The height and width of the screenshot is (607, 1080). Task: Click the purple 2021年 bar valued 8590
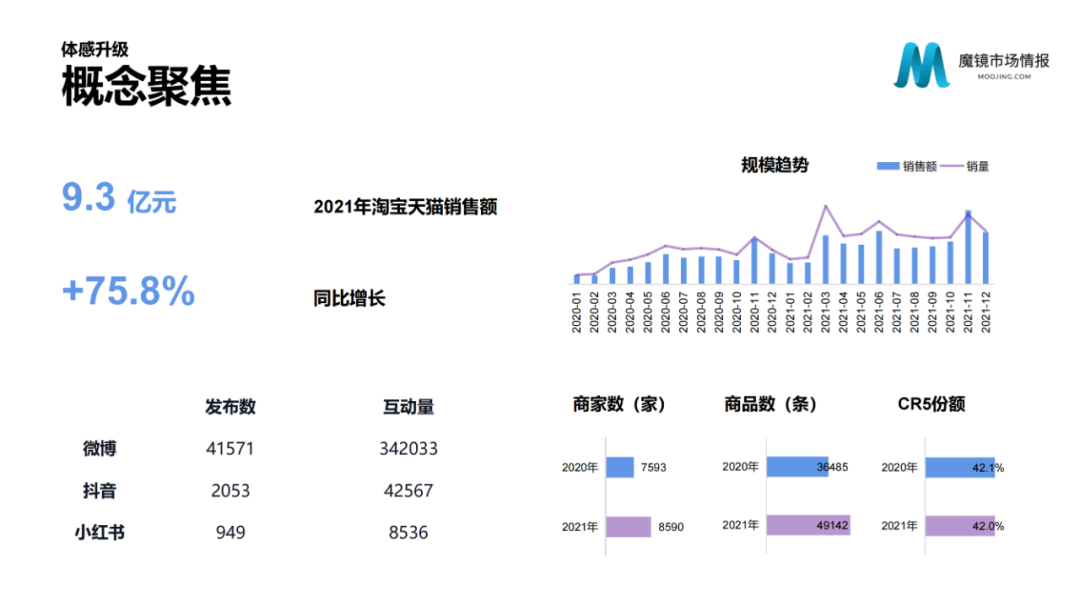628,526
